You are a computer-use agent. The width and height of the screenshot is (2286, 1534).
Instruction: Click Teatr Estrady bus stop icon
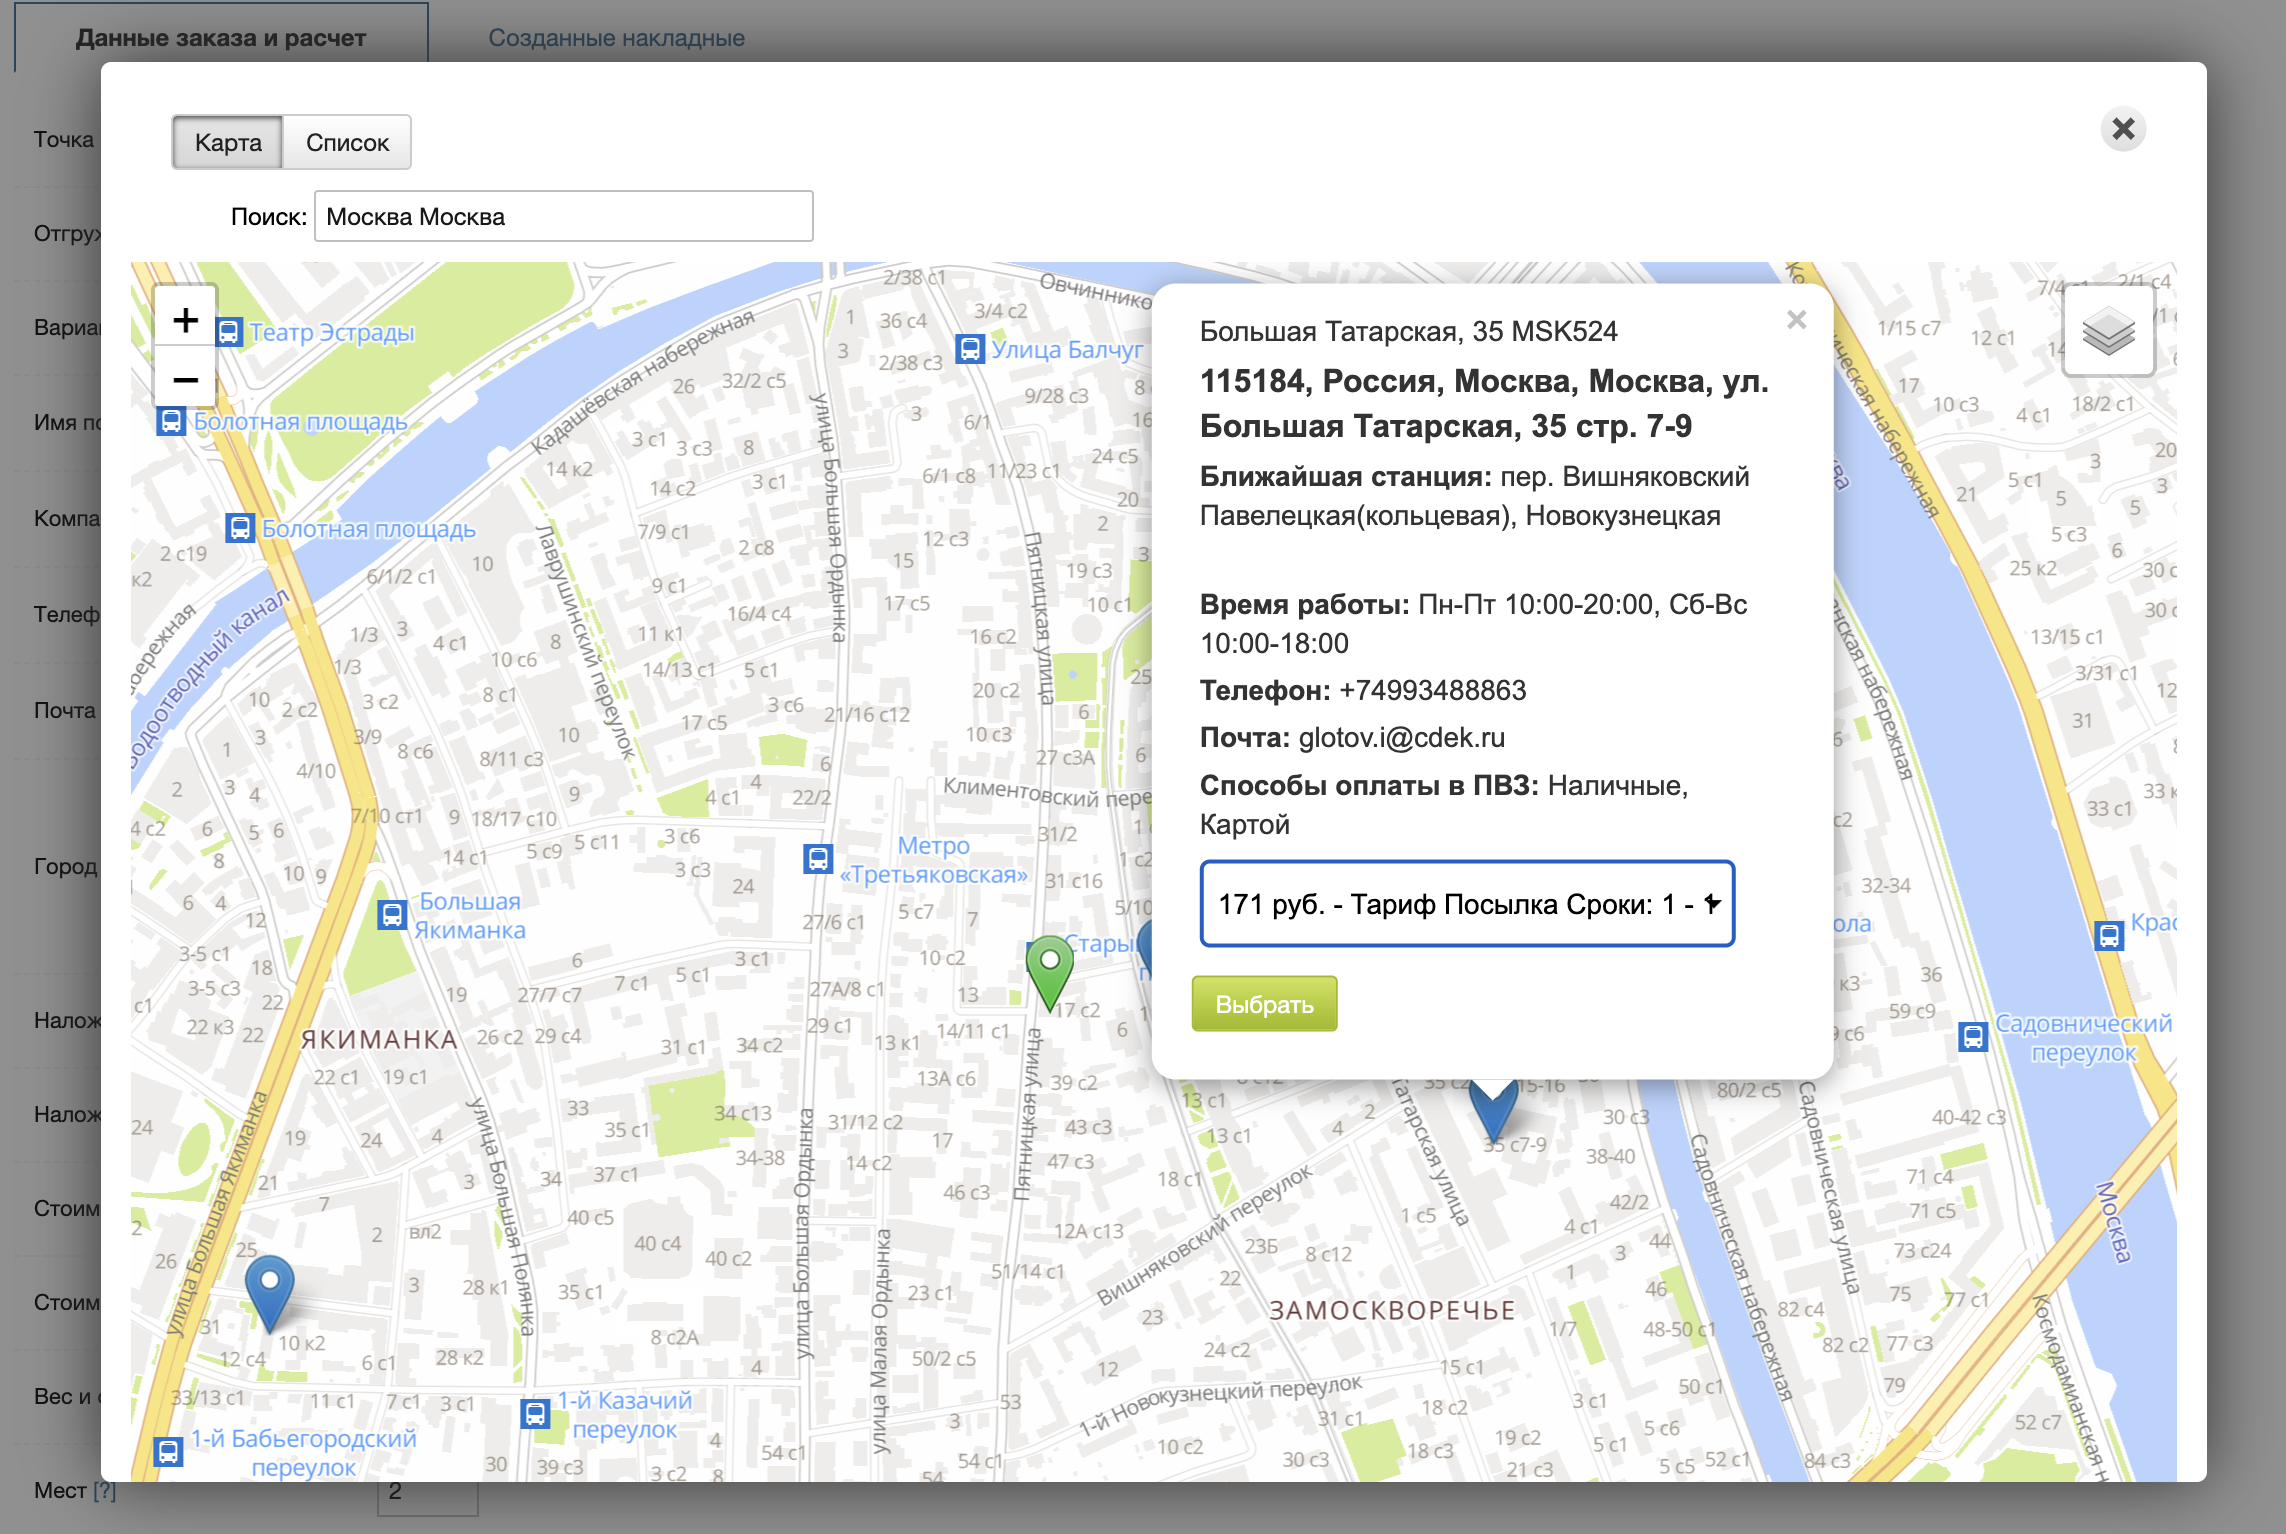click(x=229, y=332)
